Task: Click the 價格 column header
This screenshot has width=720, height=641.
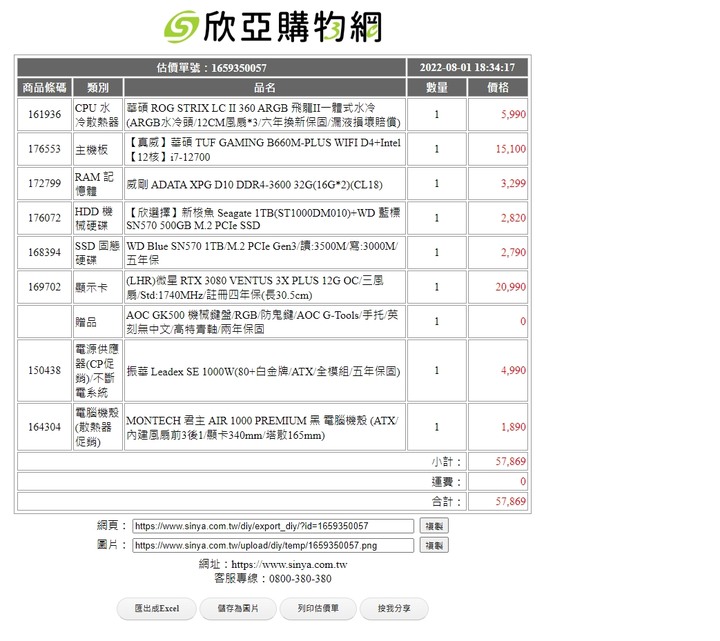Action: pos(498,87)
